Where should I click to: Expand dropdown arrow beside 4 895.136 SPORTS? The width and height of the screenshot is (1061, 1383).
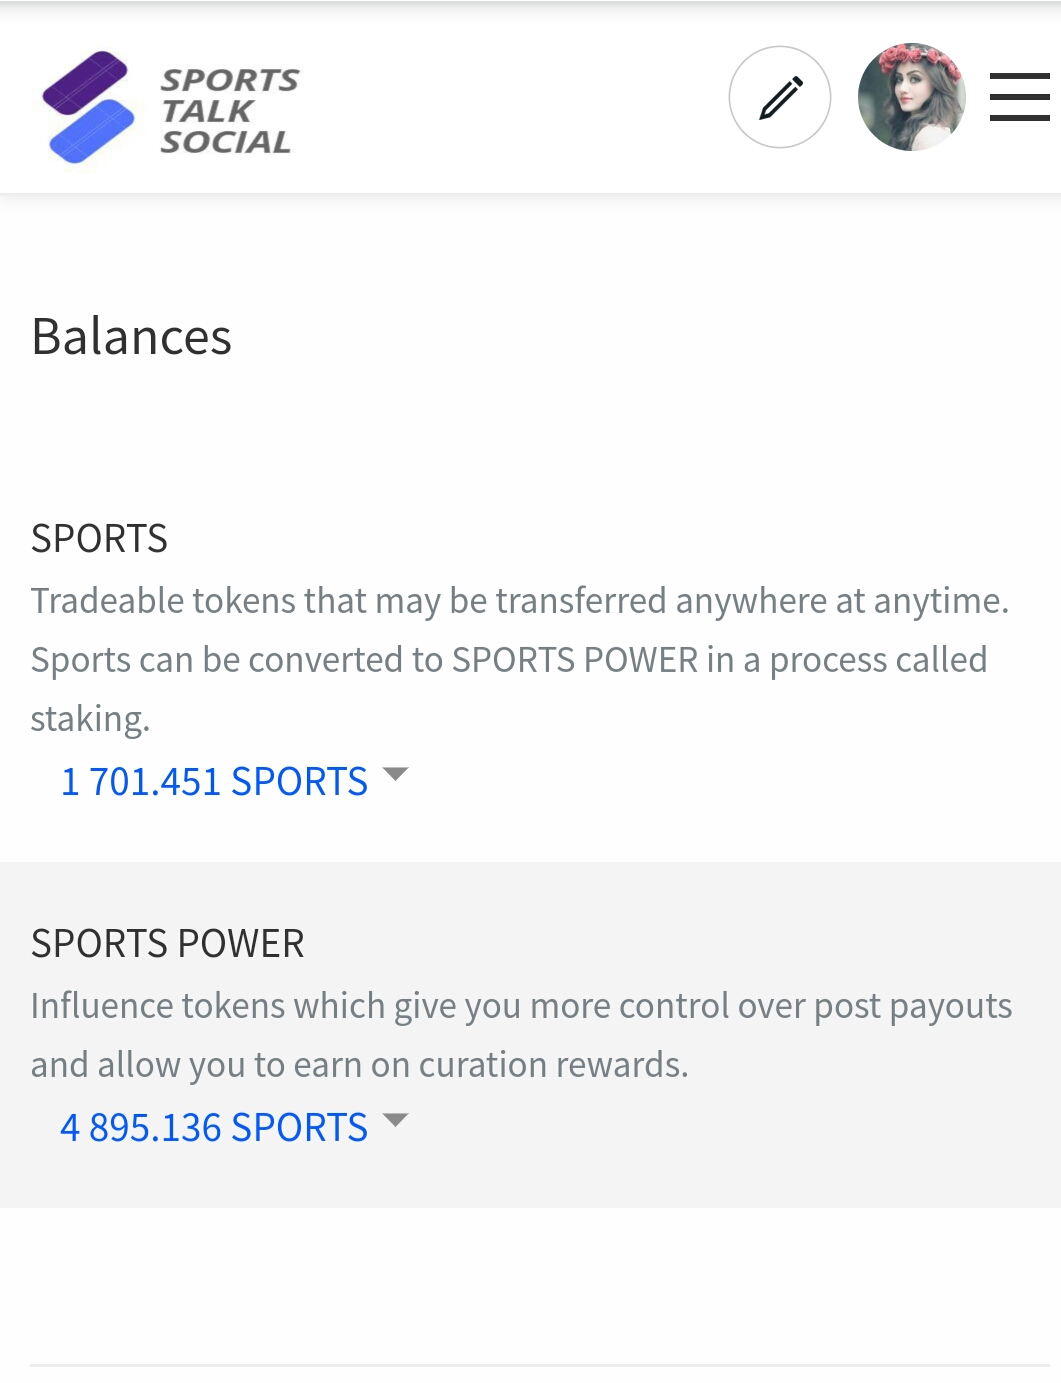pyautogui.click(x=396, y=1120)
